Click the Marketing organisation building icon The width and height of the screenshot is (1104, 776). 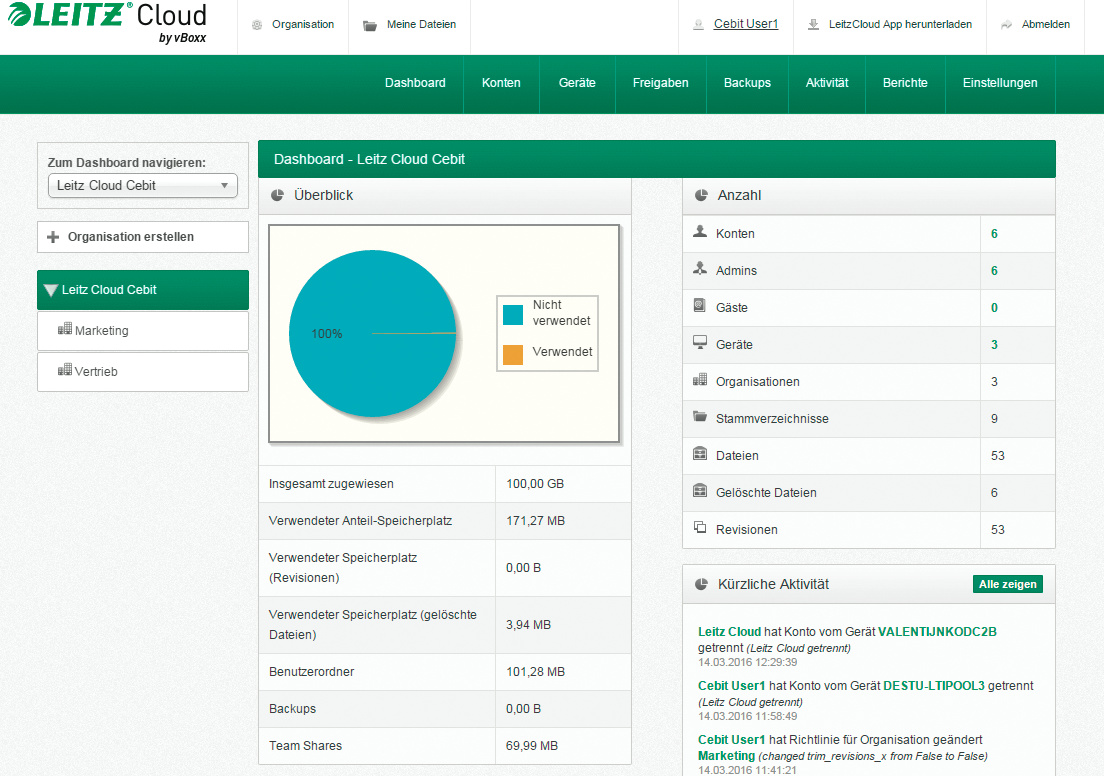point(65,330)
